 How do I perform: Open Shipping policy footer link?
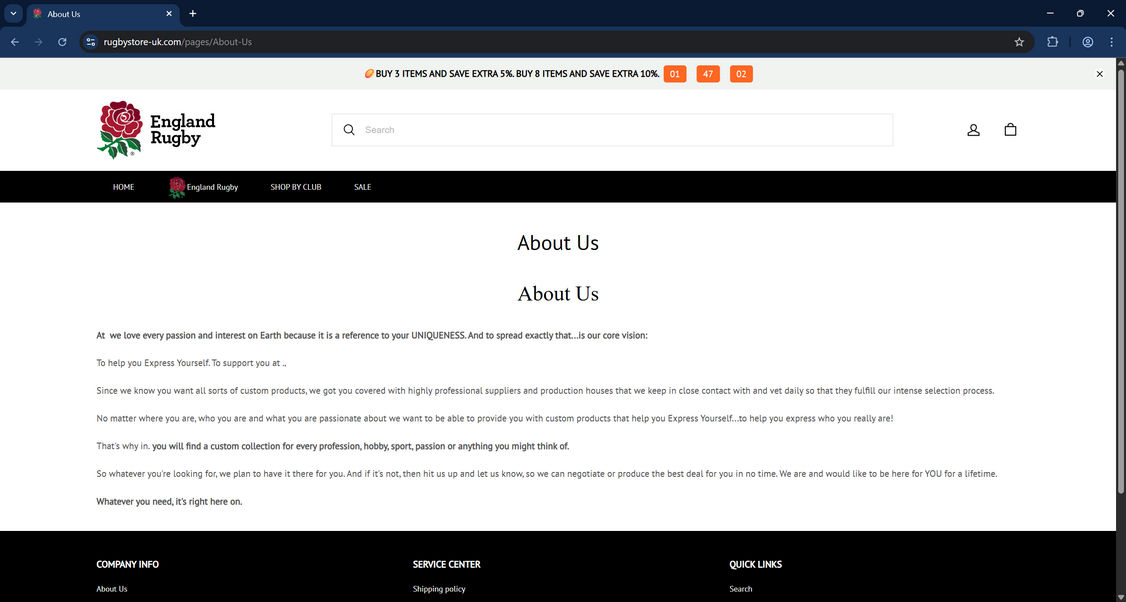point(439,589)
